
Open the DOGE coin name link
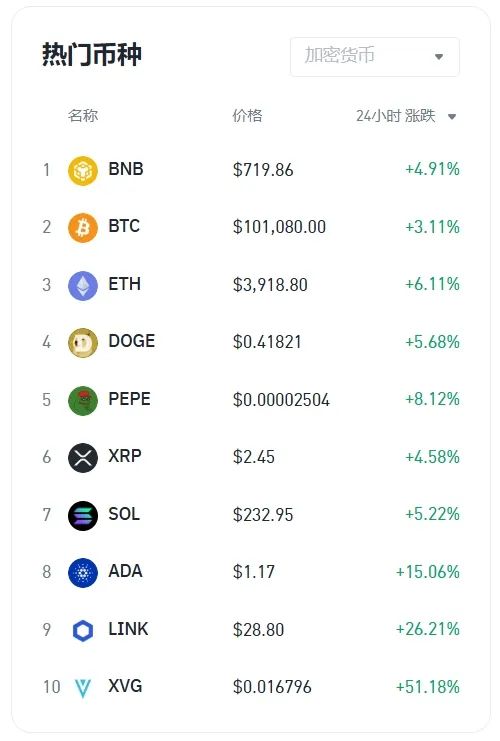click(131, 341)
